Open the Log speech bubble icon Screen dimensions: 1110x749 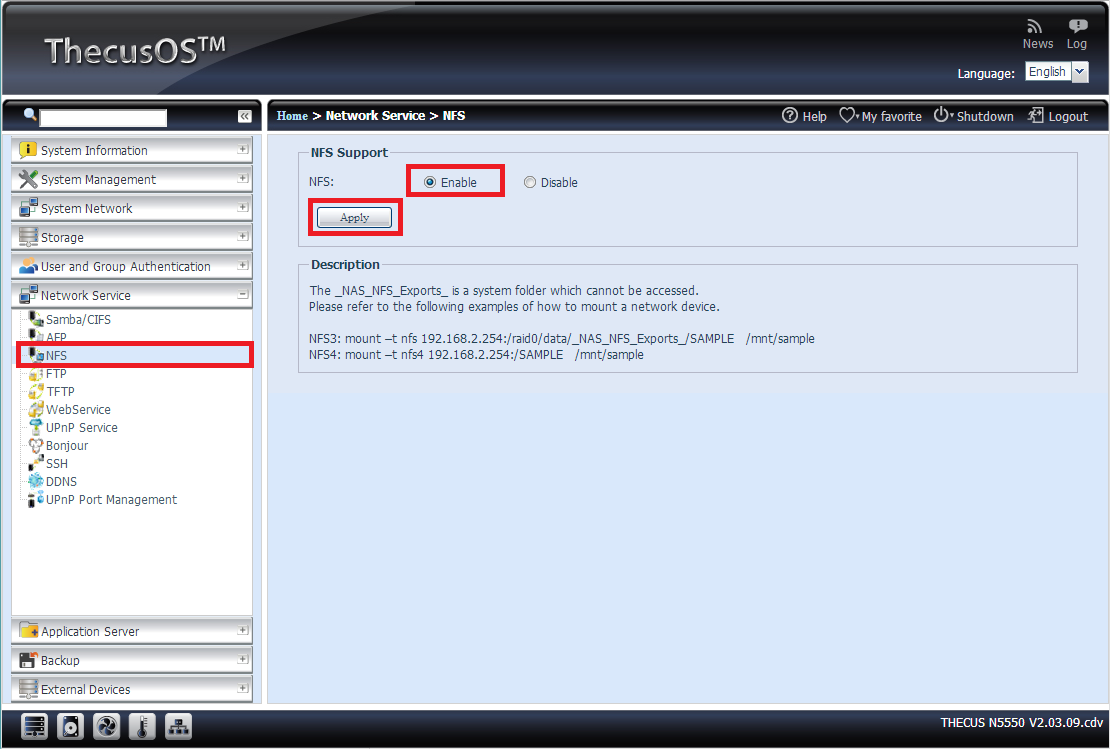[x=1077, y=27]
